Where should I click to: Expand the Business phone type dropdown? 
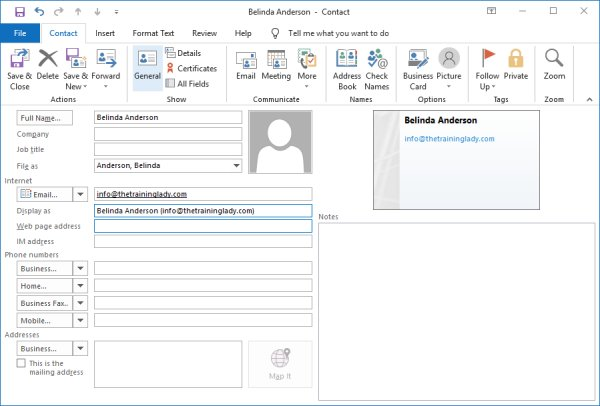point(80,269)
